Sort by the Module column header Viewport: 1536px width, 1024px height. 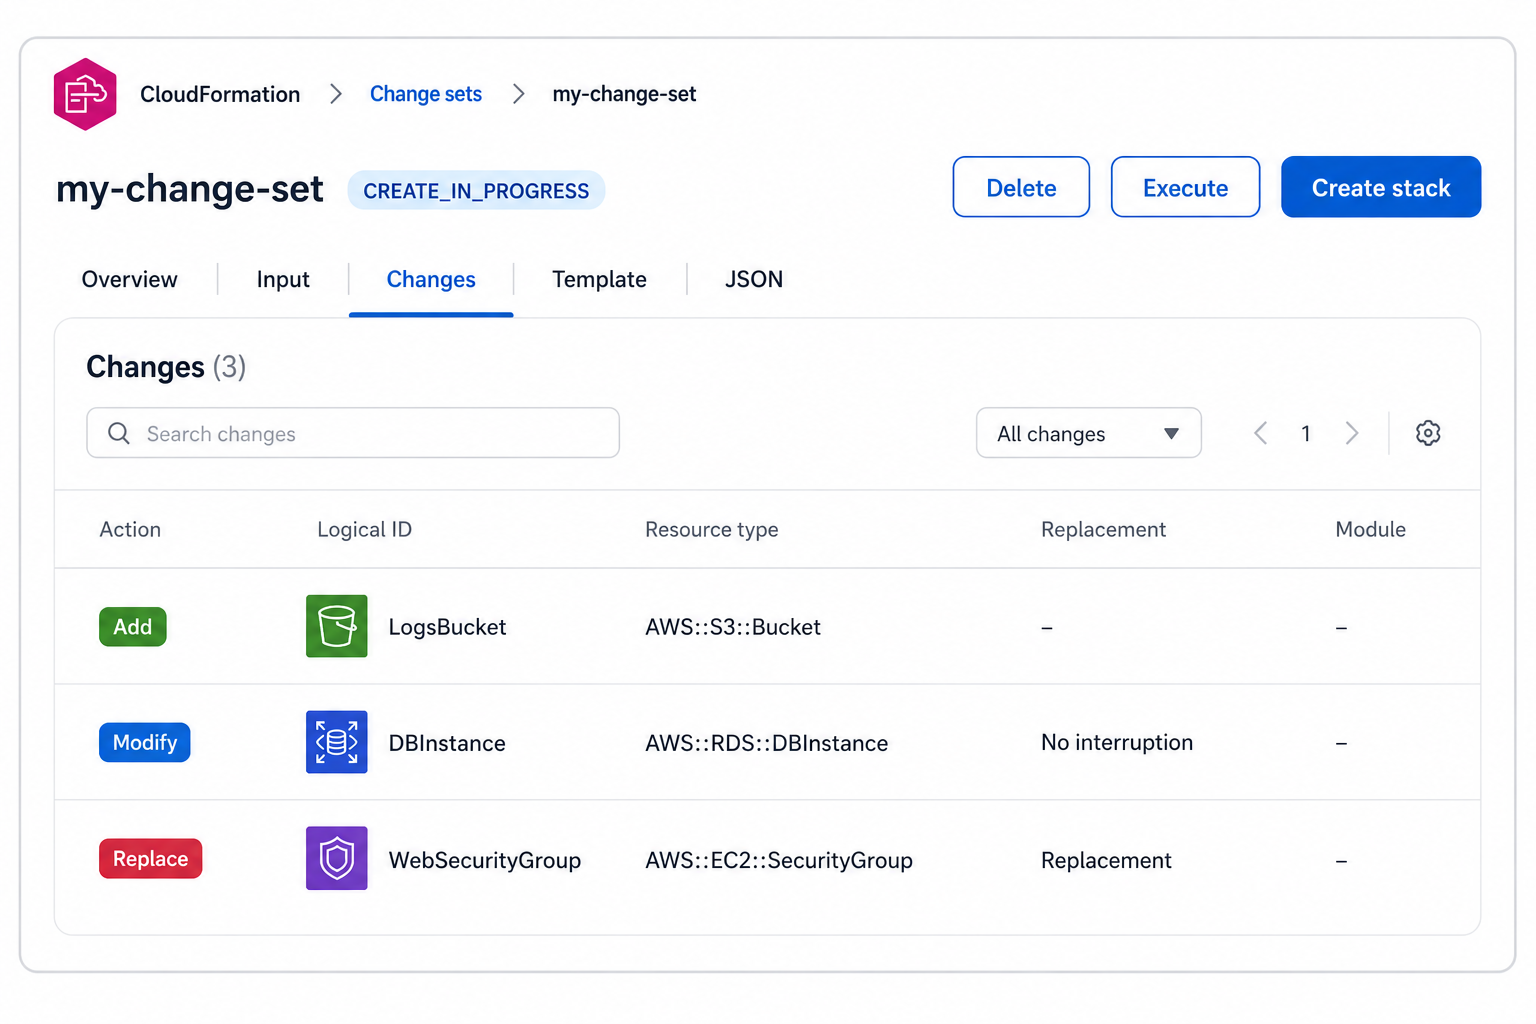tap(1370, 529)
